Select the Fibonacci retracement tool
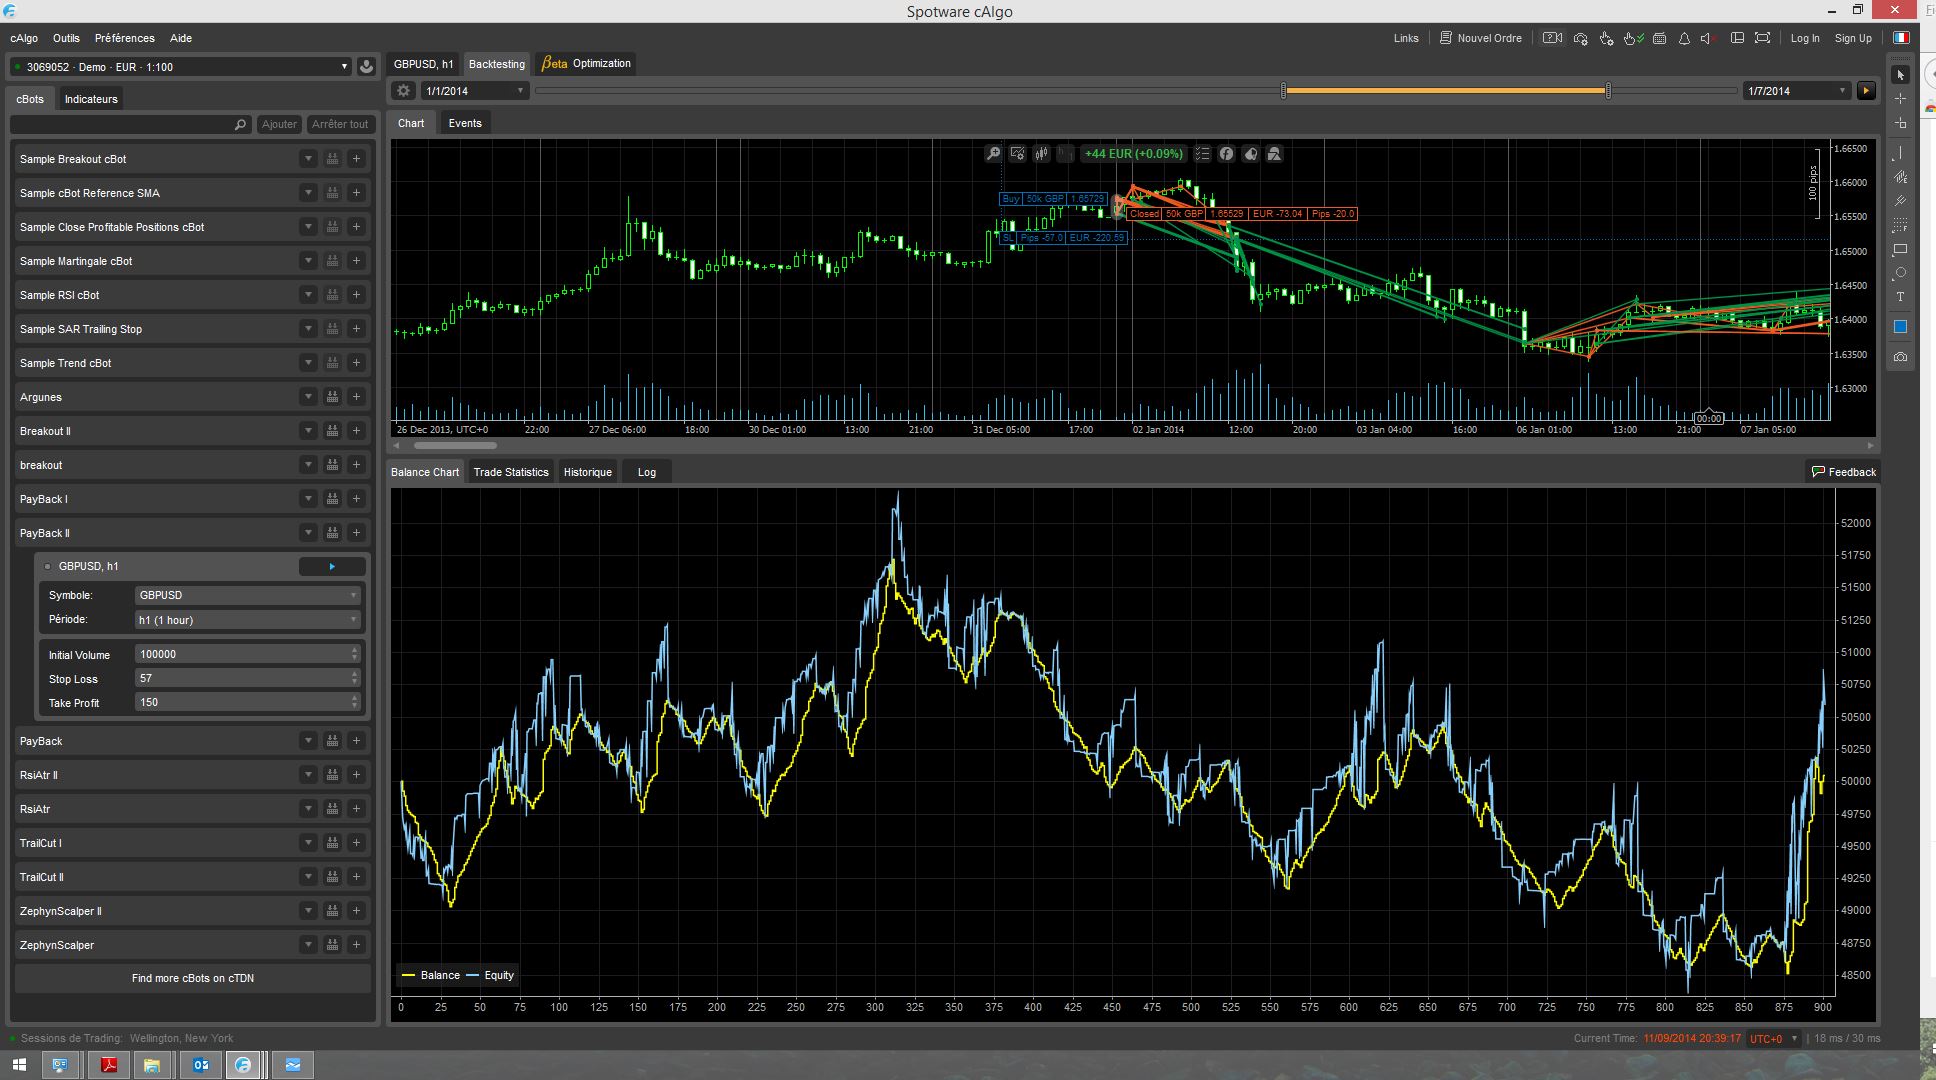The height and width of the screenshot is (1080, 1936). (1900, 225)
